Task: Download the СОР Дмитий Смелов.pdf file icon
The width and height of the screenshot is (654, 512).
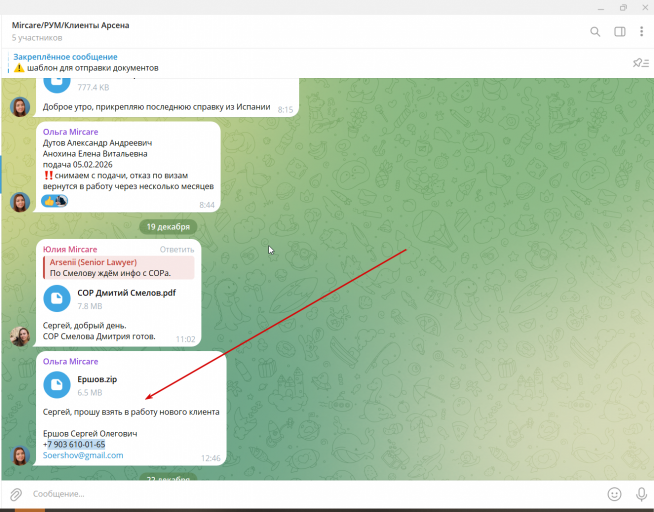Action: [57, 299]
